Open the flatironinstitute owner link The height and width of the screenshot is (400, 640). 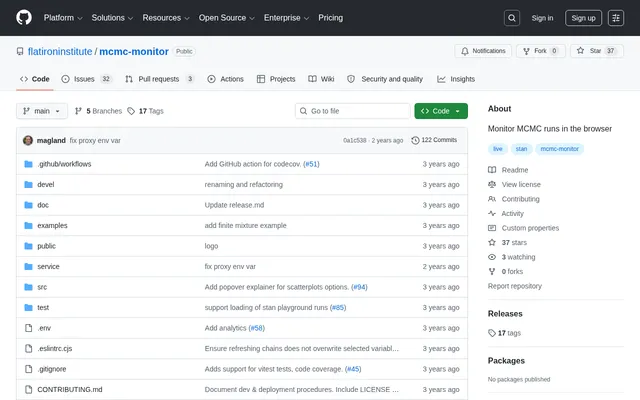coord(60,51)
